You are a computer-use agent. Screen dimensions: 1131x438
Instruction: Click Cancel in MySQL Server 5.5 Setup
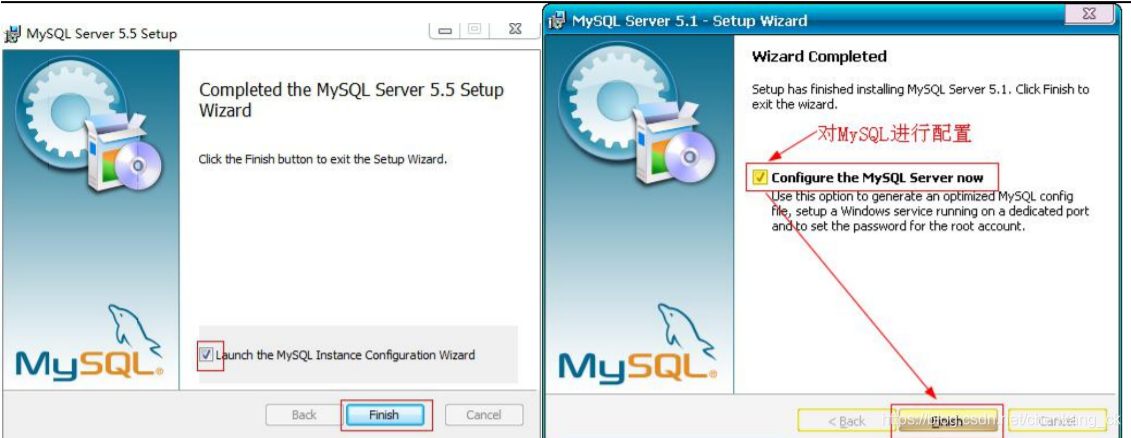[x=484, y=415]
